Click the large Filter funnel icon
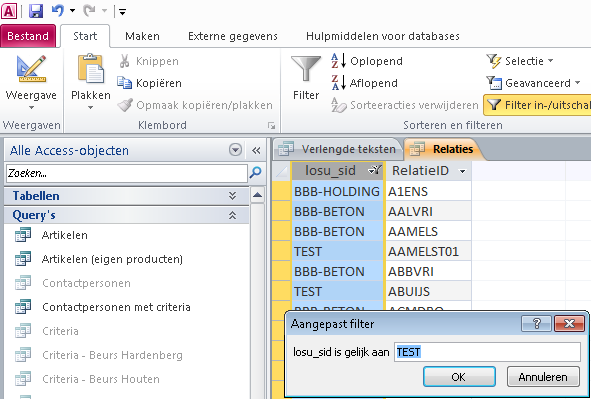The width and height of the screenshot is (591, 399). (x=306, y=70)
